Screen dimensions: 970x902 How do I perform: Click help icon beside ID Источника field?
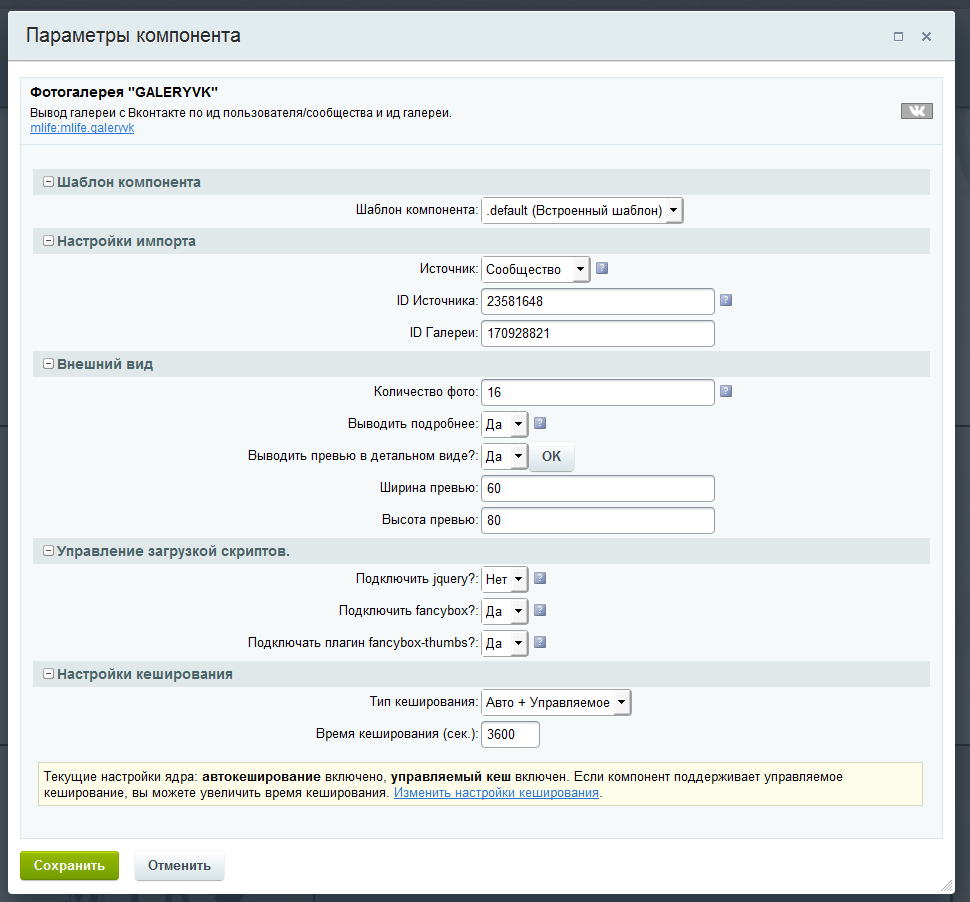coord(726,300)
